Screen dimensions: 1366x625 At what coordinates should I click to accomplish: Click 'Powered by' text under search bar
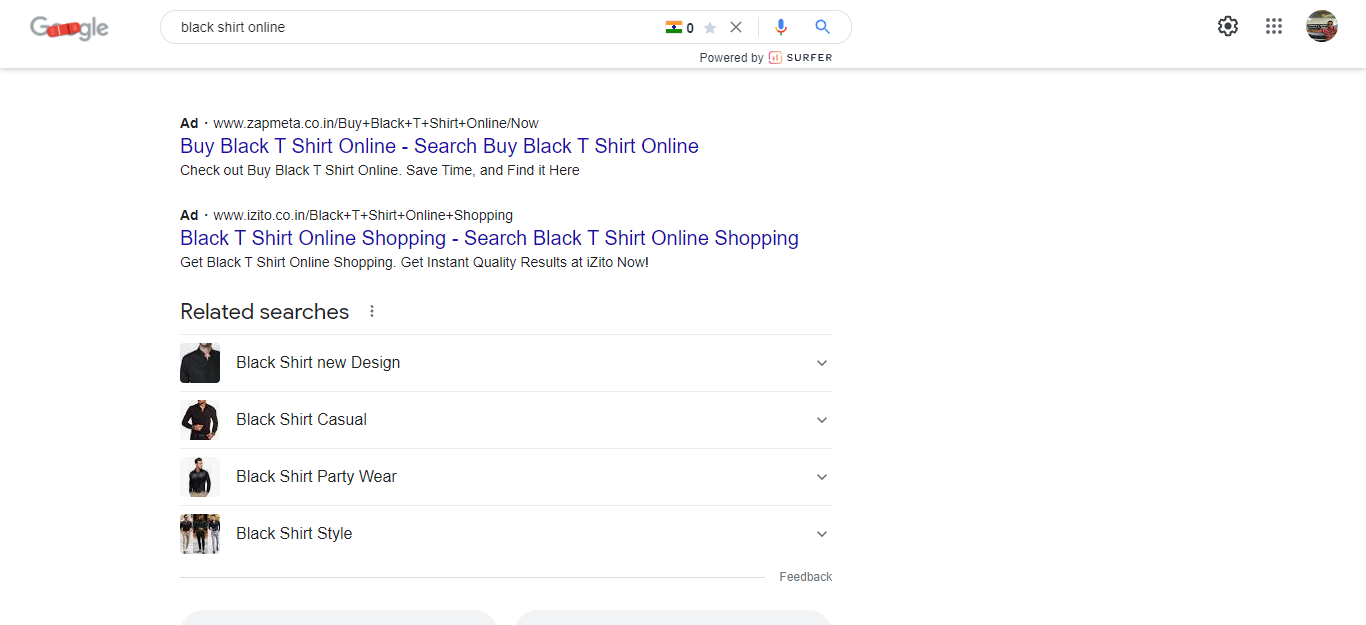coord(731,58)
